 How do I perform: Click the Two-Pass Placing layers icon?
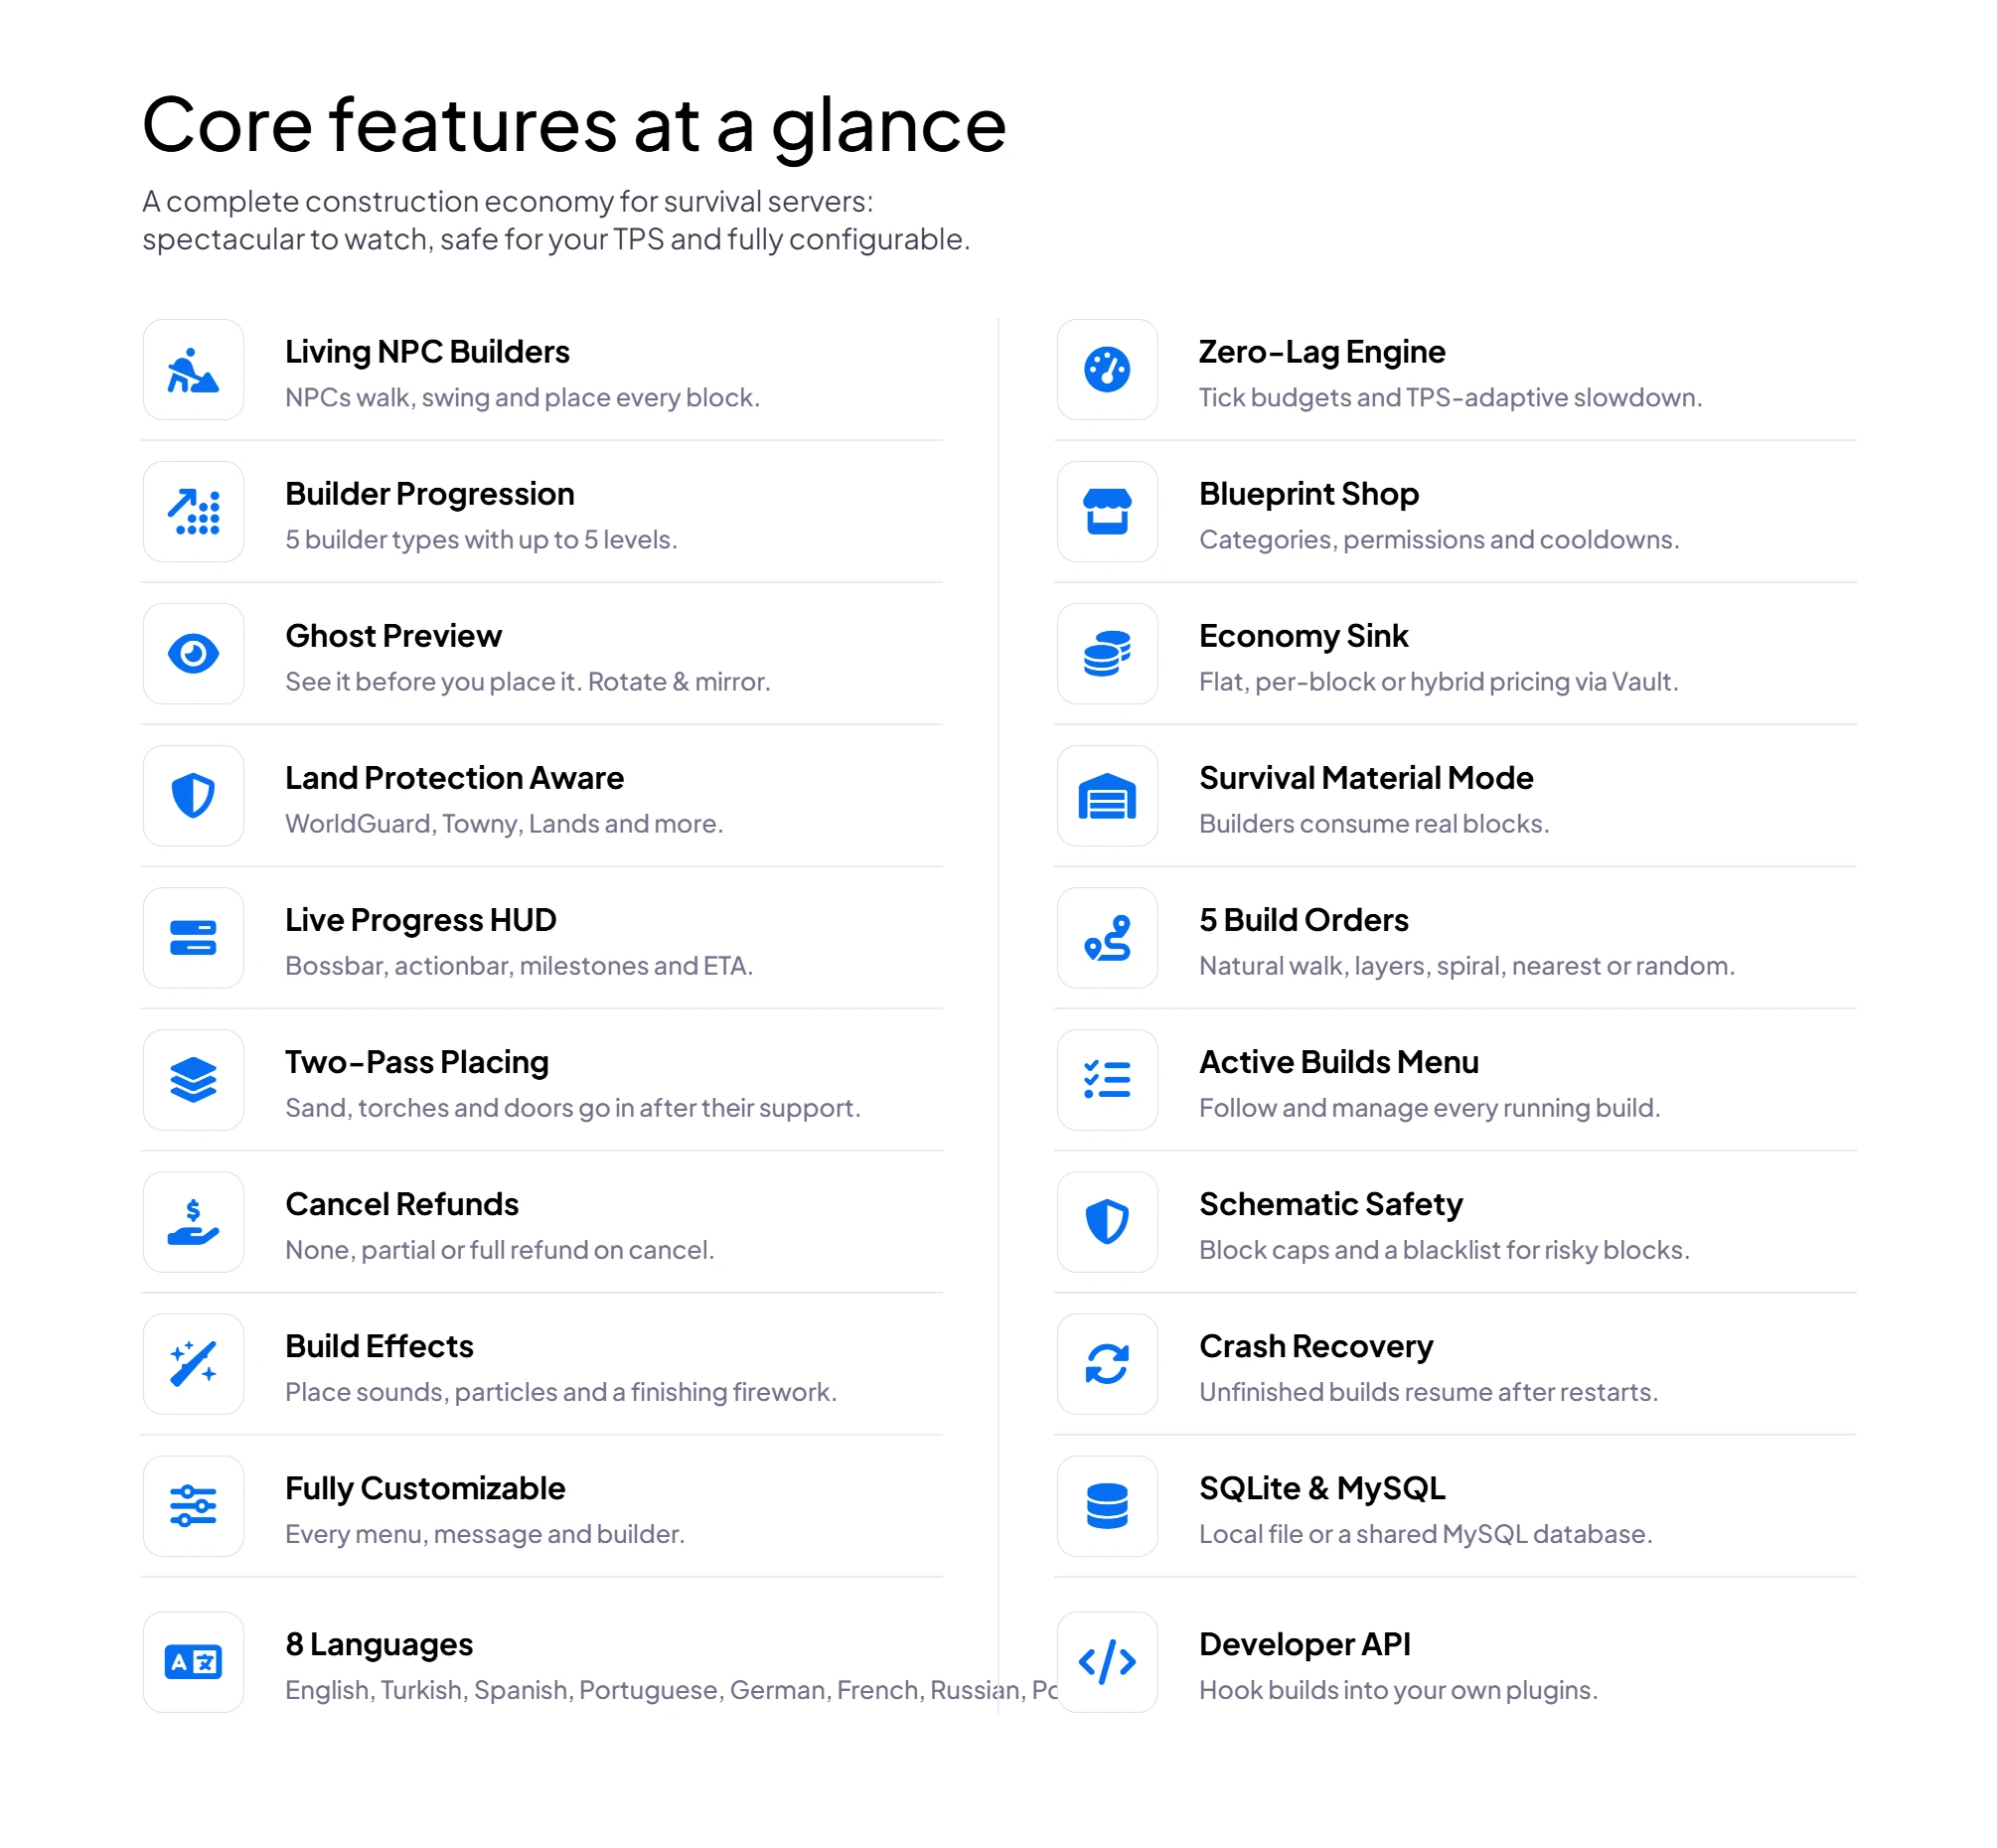click(x=193, y=1080)
